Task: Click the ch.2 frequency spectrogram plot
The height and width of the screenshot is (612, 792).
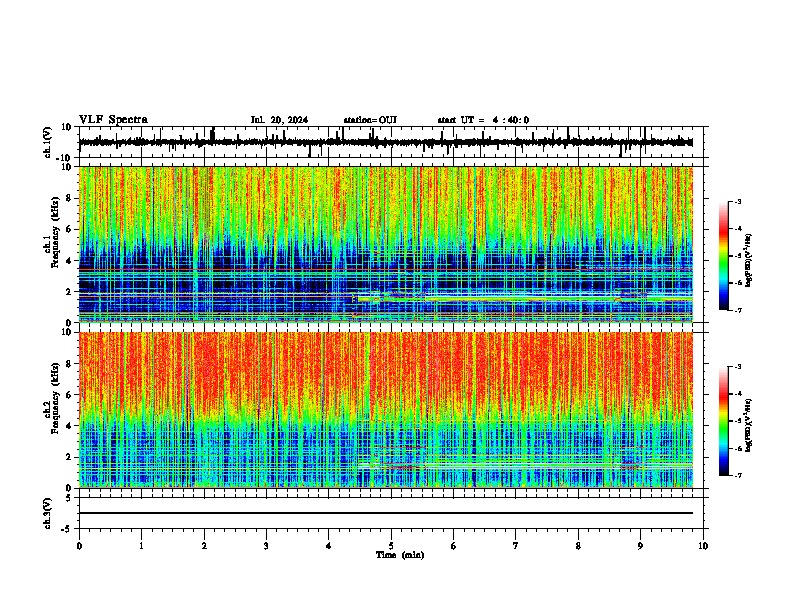Action: 386,410
